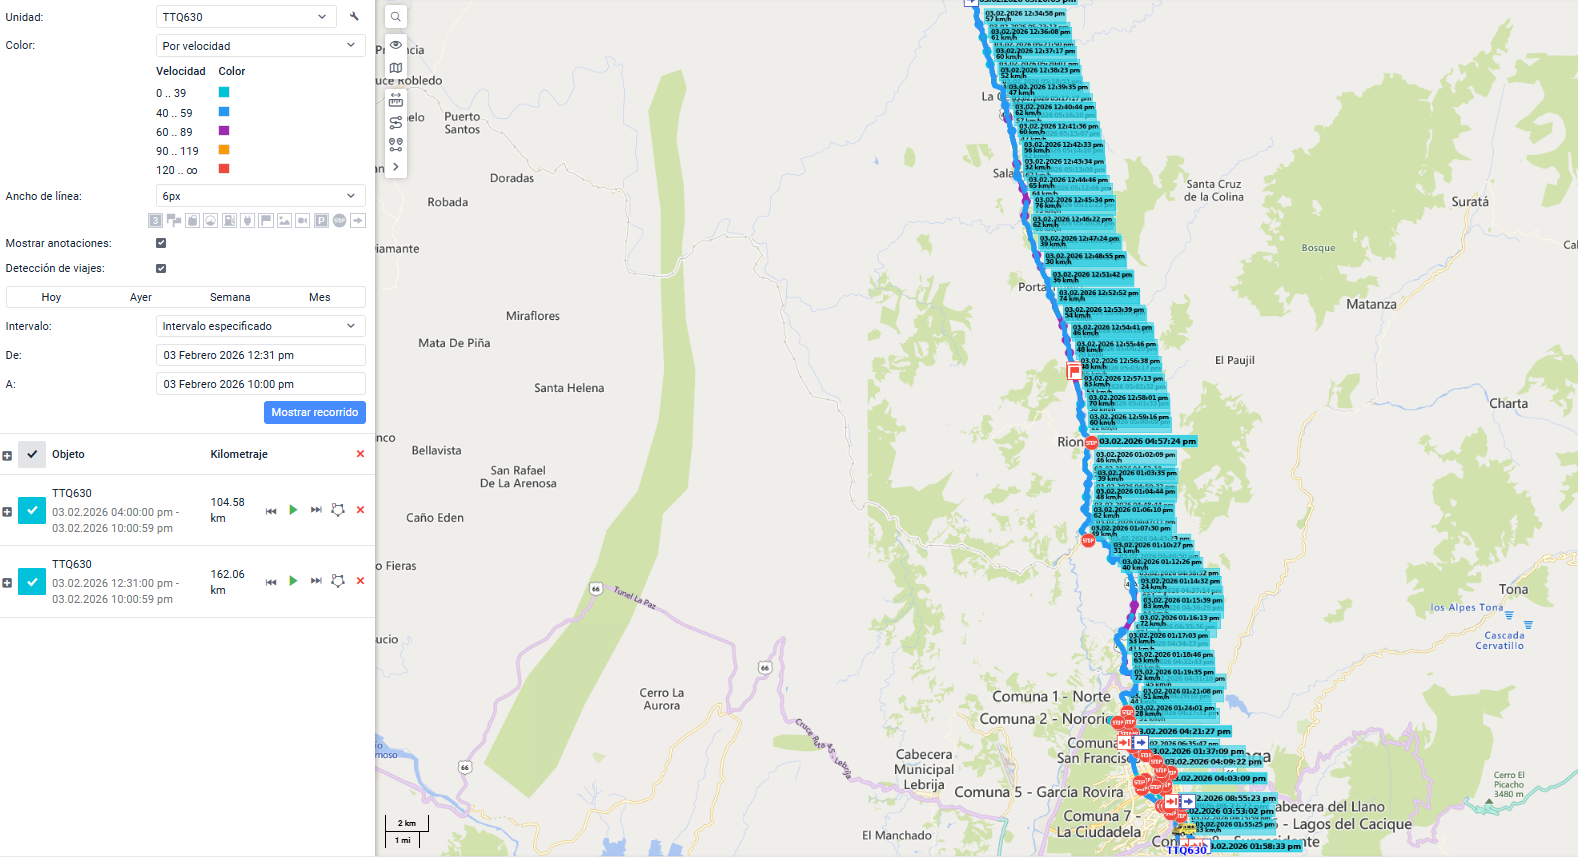Open the map search tool
1578x862 pixels.
[x=396, y=17]
